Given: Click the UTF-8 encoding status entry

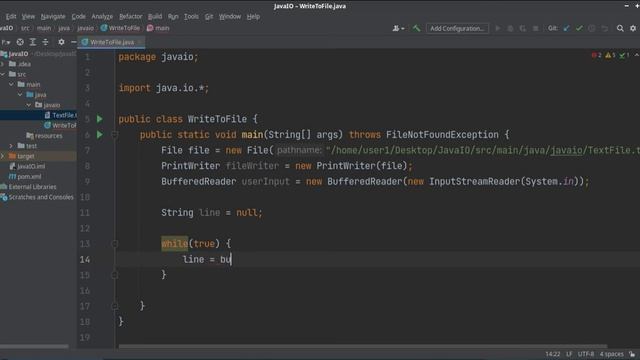Looking at the screenshot, I should [x=586, y=354].
